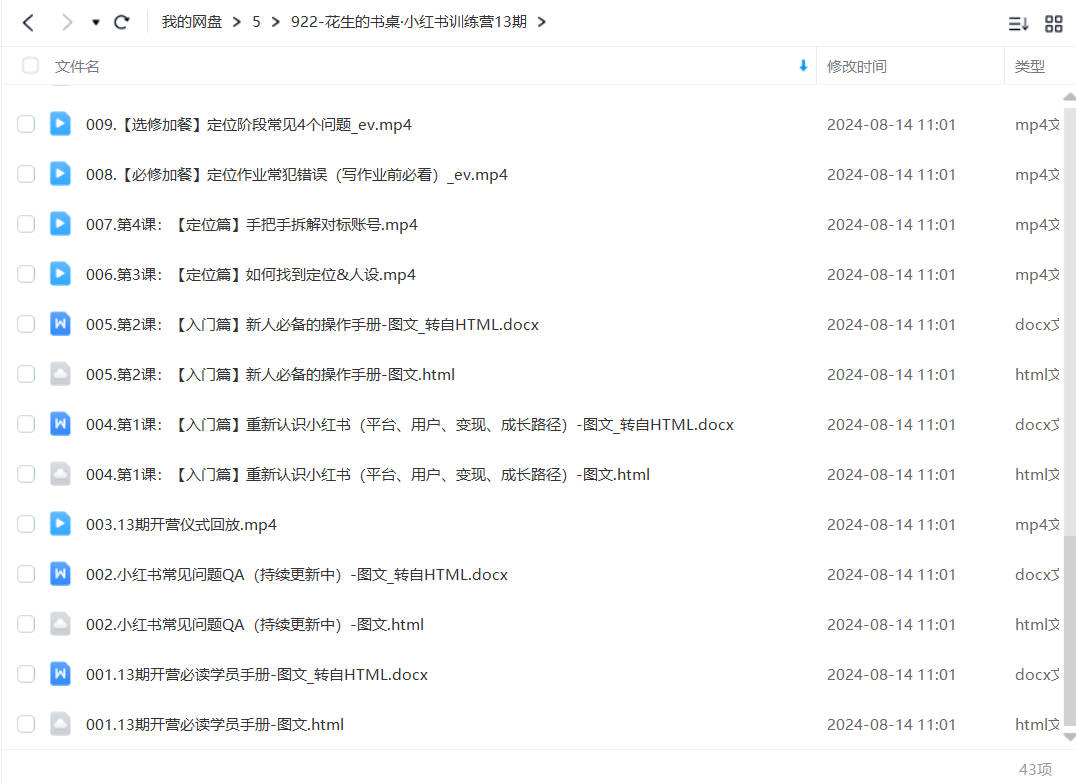Select 001.13期开营必读学员手册-图文.html

(x=215, y=725)
